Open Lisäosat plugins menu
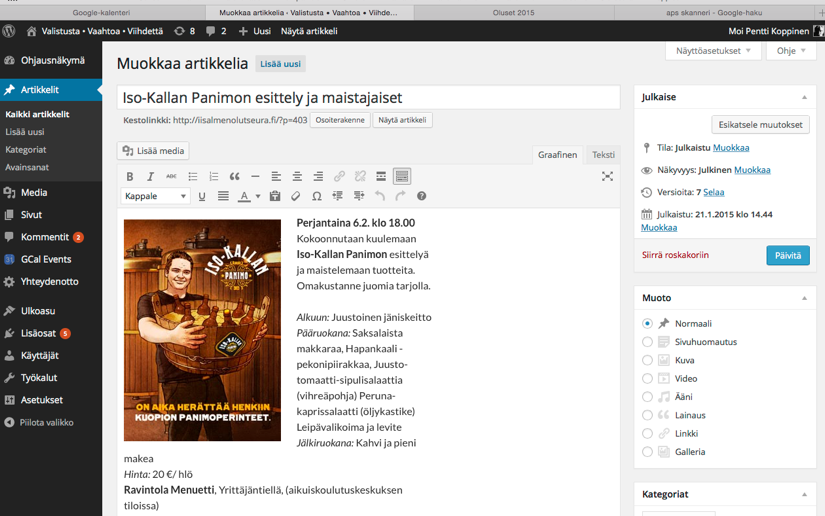 tap(38, 333)
